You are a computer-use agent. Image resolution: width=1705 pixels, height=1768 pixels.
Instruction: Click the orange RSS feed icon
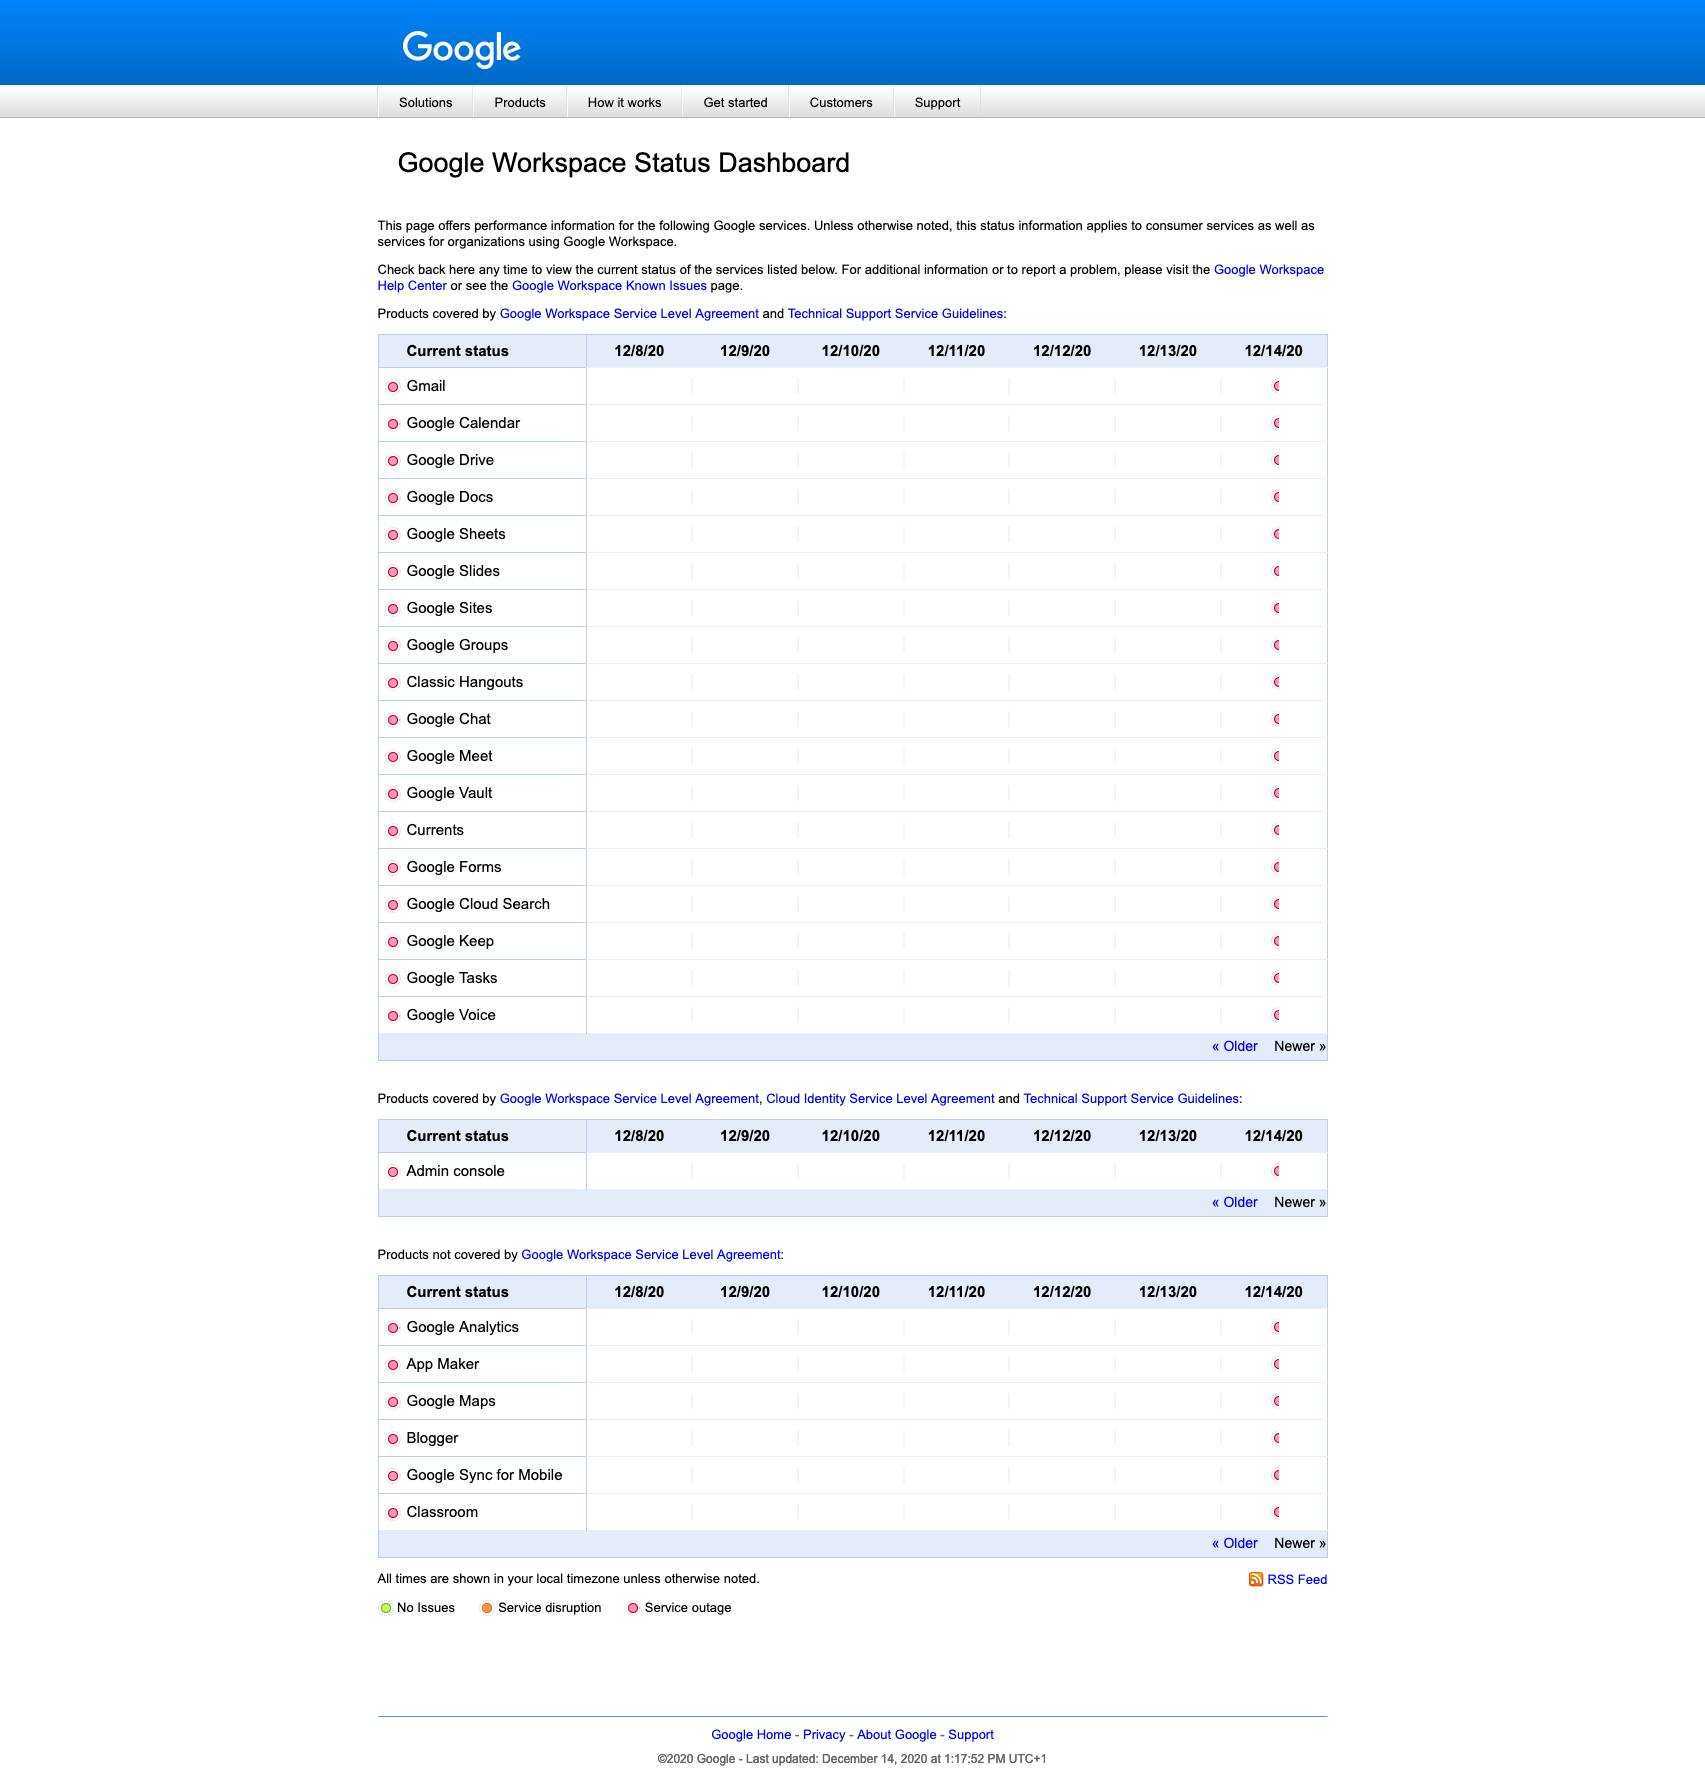coord(1255,1579)
